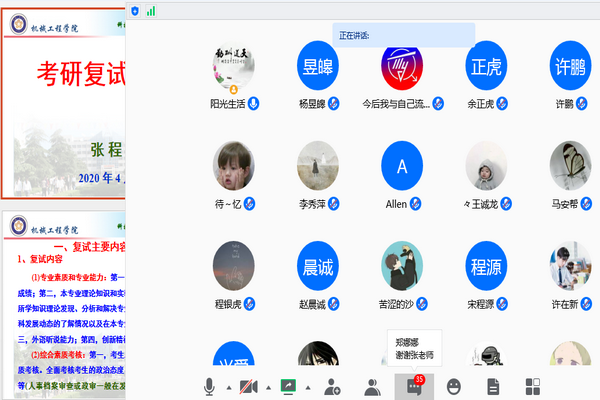This screenshot has height=400, width=600.
Task: Mute the microphone in the bottom toolbar
Action: point(210,385)
